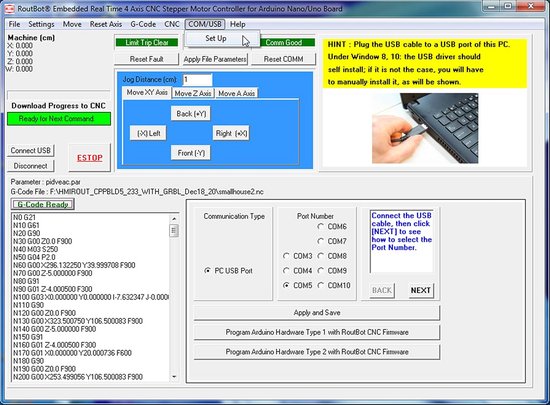Select G-code line N50 G04 P2.0
Viewport: 550px width, 405px height.
(34, 257)
